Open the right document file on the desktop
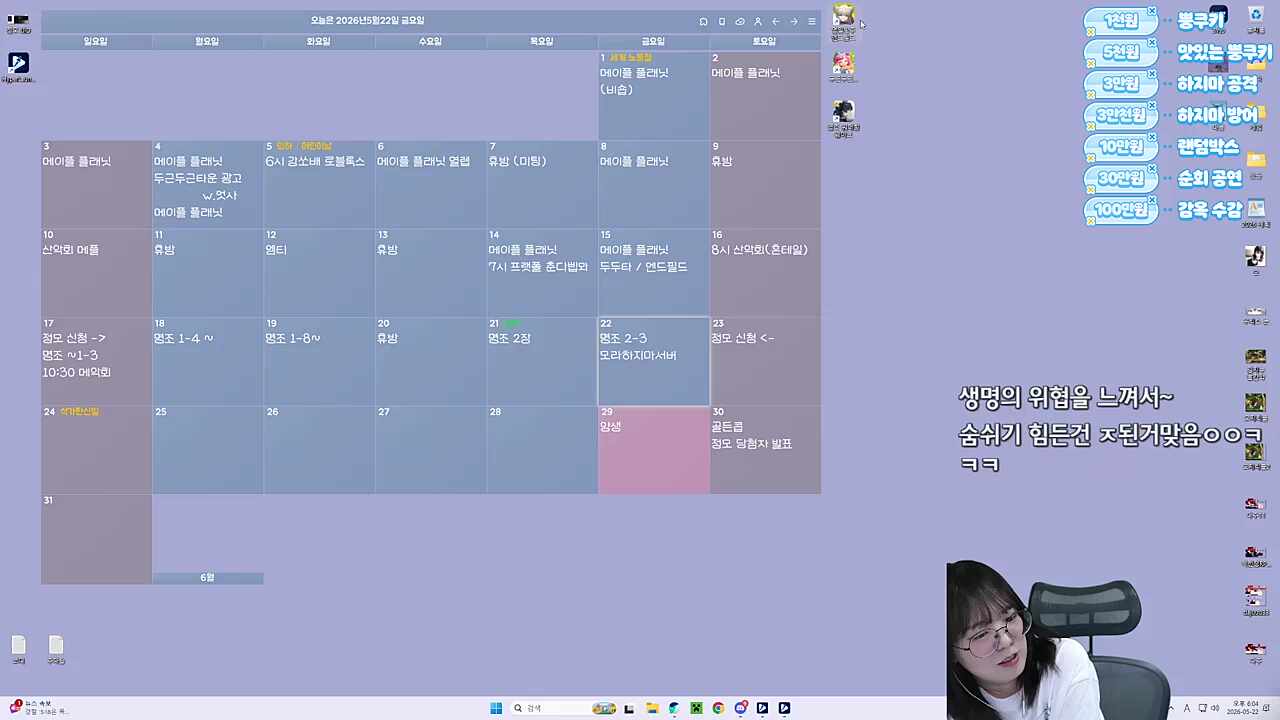Image resolution: width=1280 pixels, height=720 pixels. point(56,649)
